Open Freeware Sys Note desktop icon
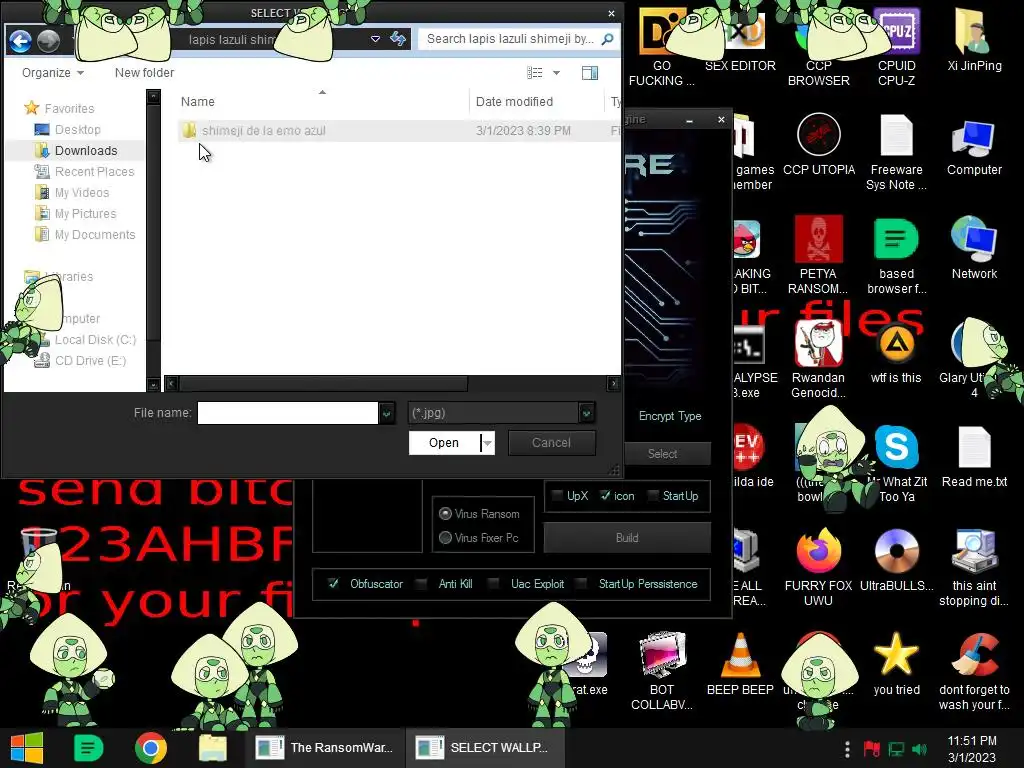1024x768 pixels. pos(896,153)
